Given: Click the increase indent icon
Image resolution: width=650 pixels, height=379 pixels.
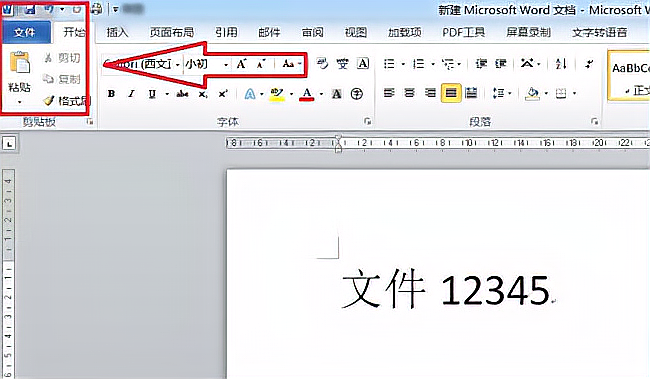Looking at the screenshot, I should [501, 63].
